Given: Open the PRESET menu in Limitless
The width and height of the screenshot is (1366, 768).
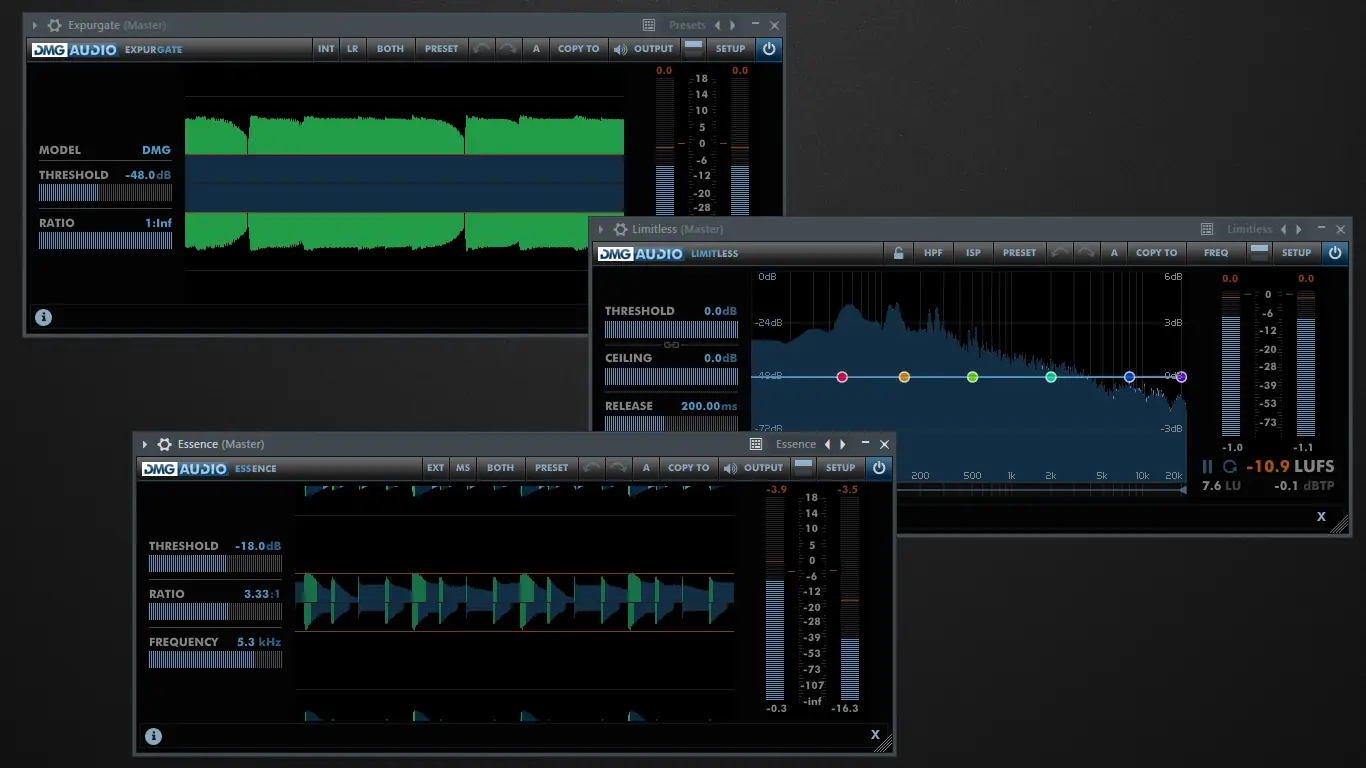Looking at the screenshot, I should 1019,253.
